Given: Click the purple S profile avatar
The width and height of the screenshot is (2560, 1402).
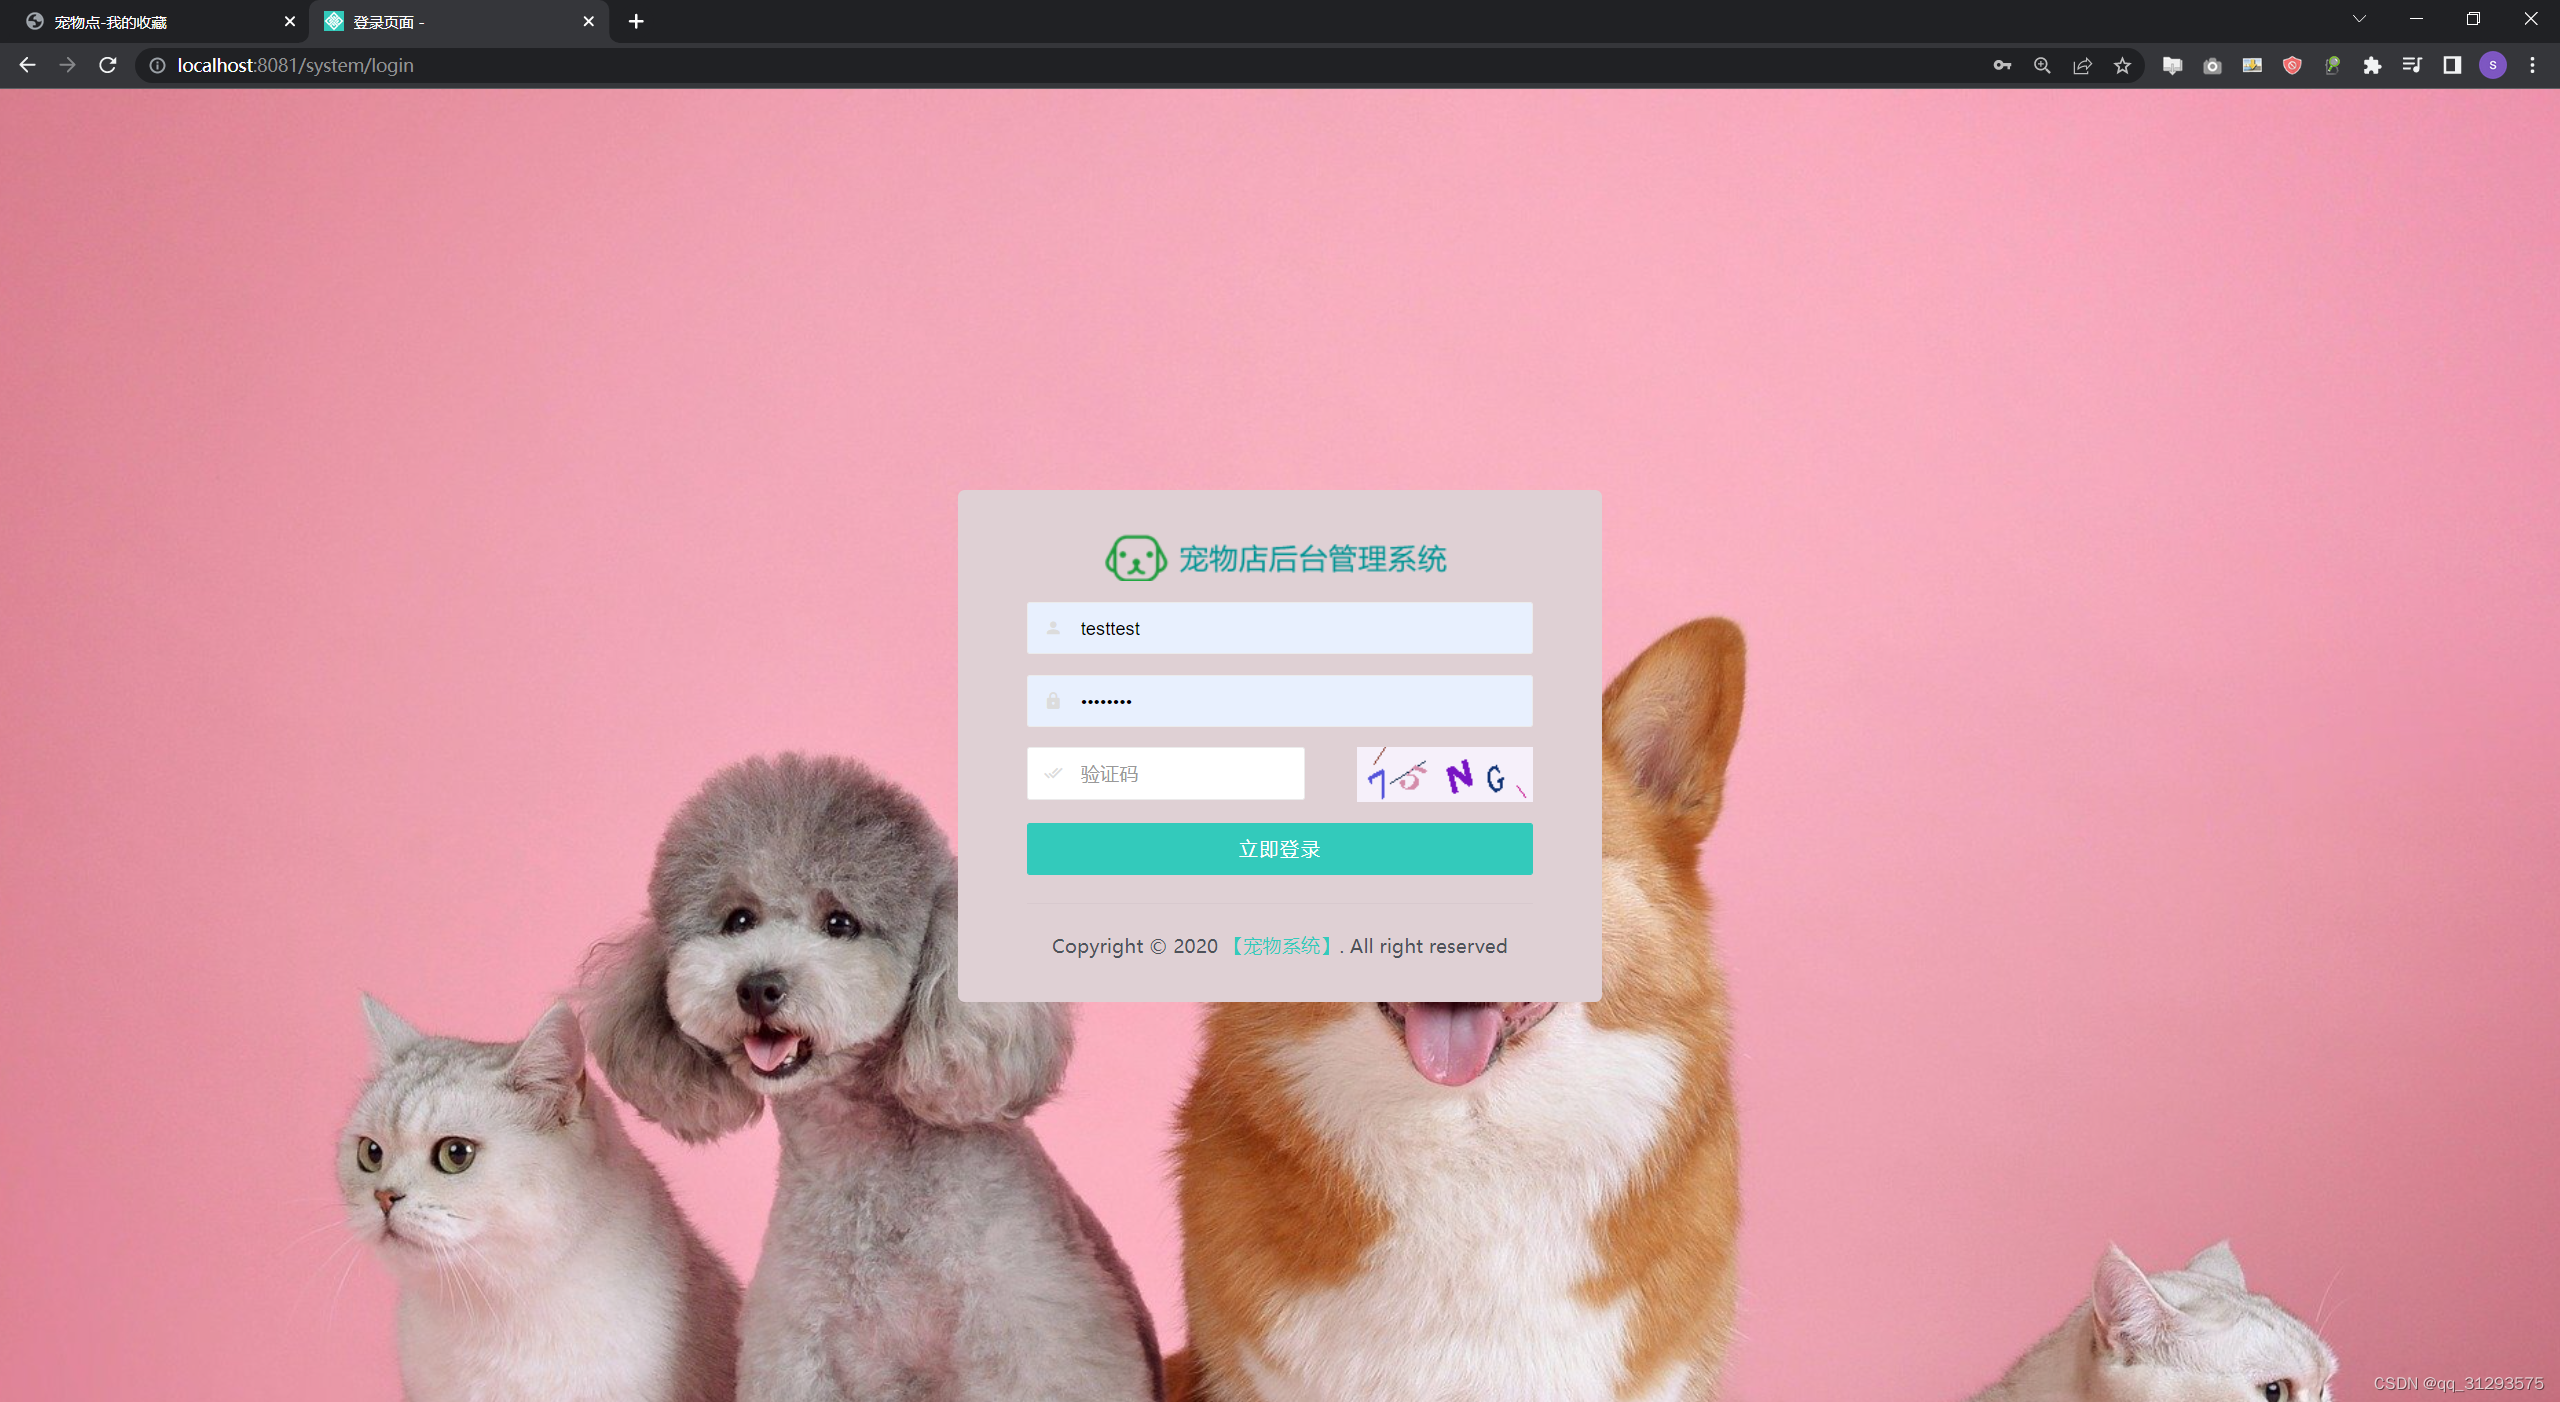Looking at the screenshot, I should click(2492, 65).
